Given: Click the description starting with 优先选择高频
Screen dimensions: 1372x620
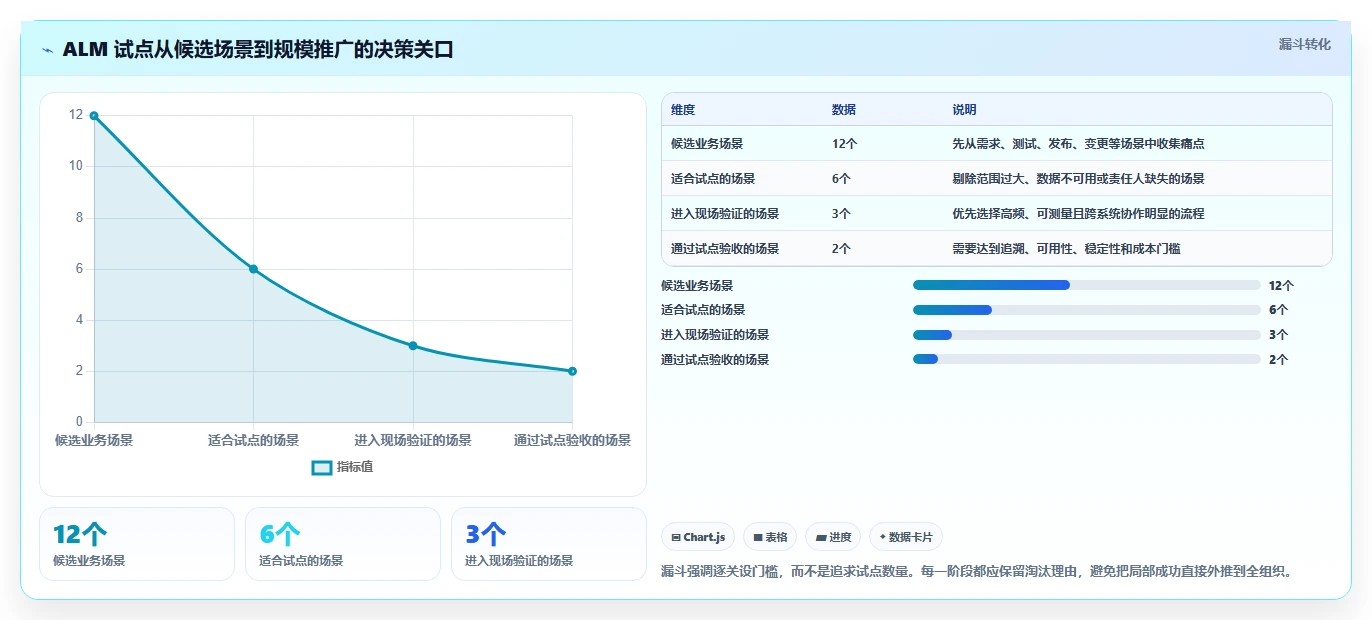Looking at the screenshot, I should click(1078, 214).
